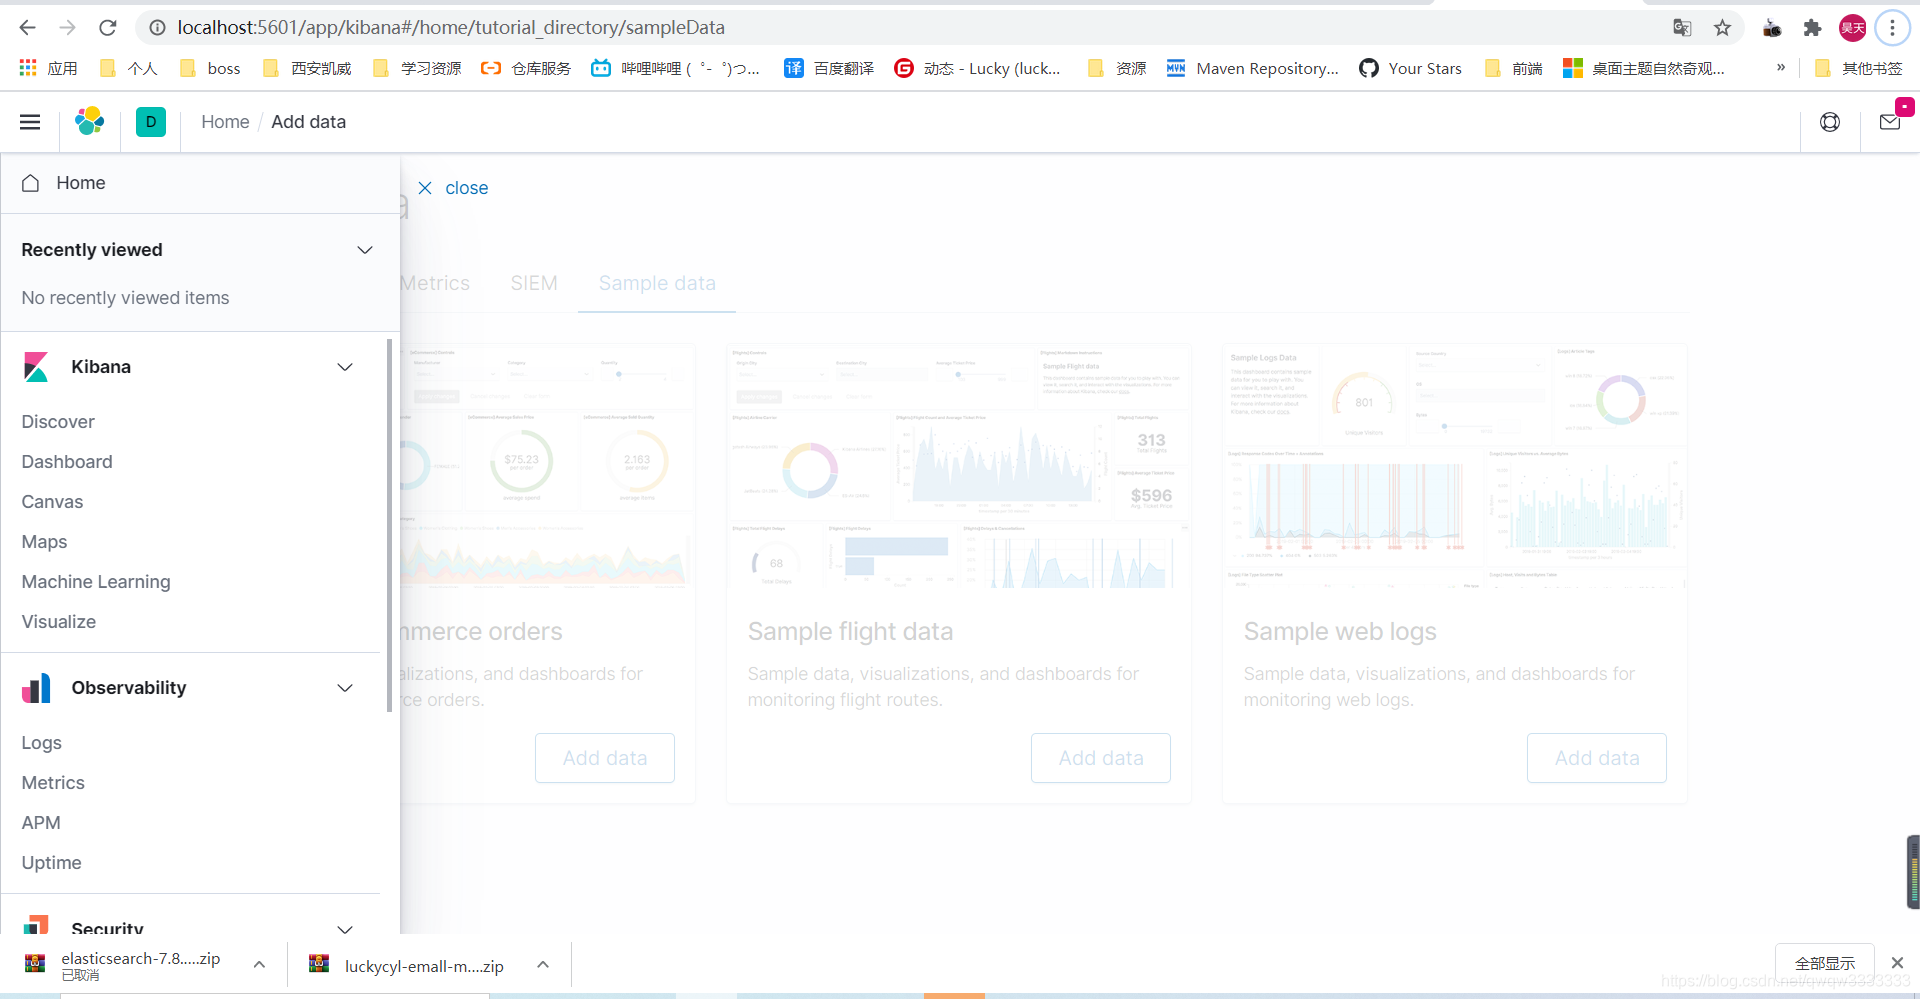Open the boss bookmark folder

211,68
